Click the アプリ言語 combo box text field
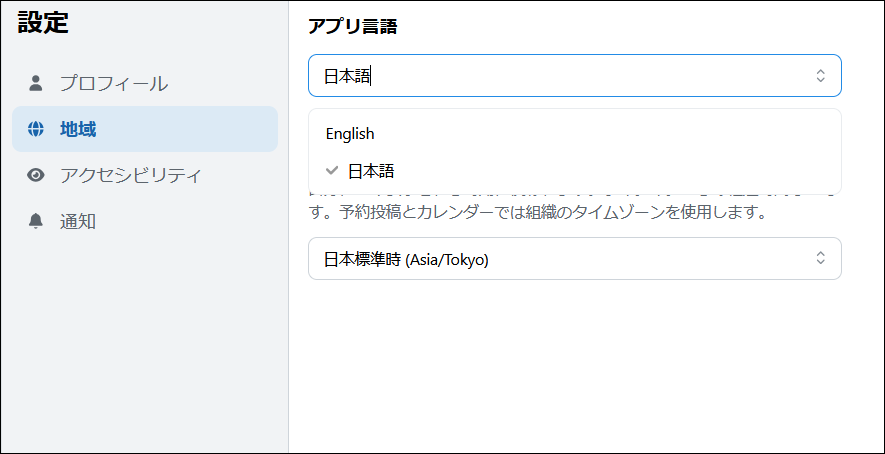885x454 pixels. point(575,76)
